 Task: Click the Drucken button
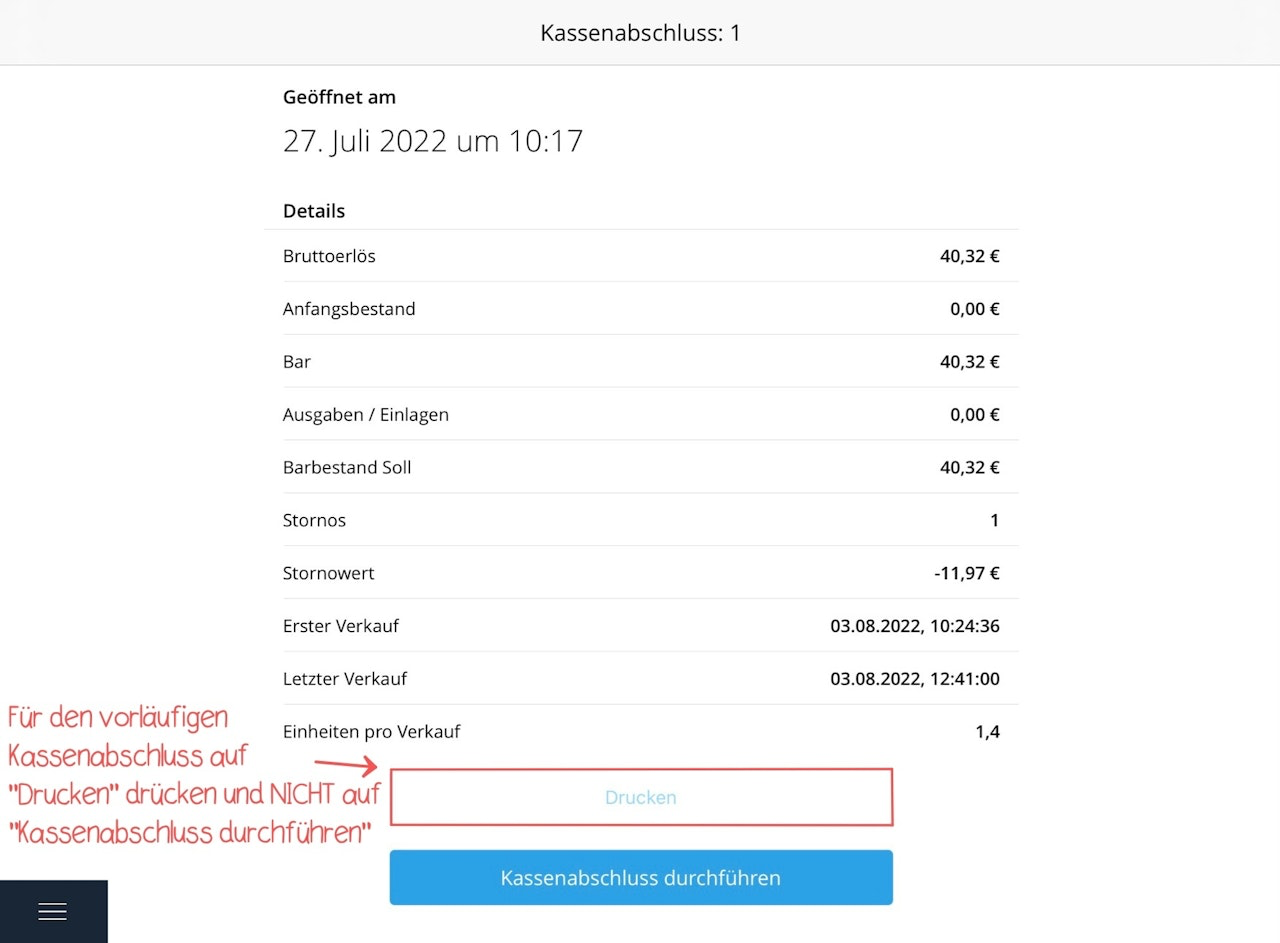(x=641, y=797)
